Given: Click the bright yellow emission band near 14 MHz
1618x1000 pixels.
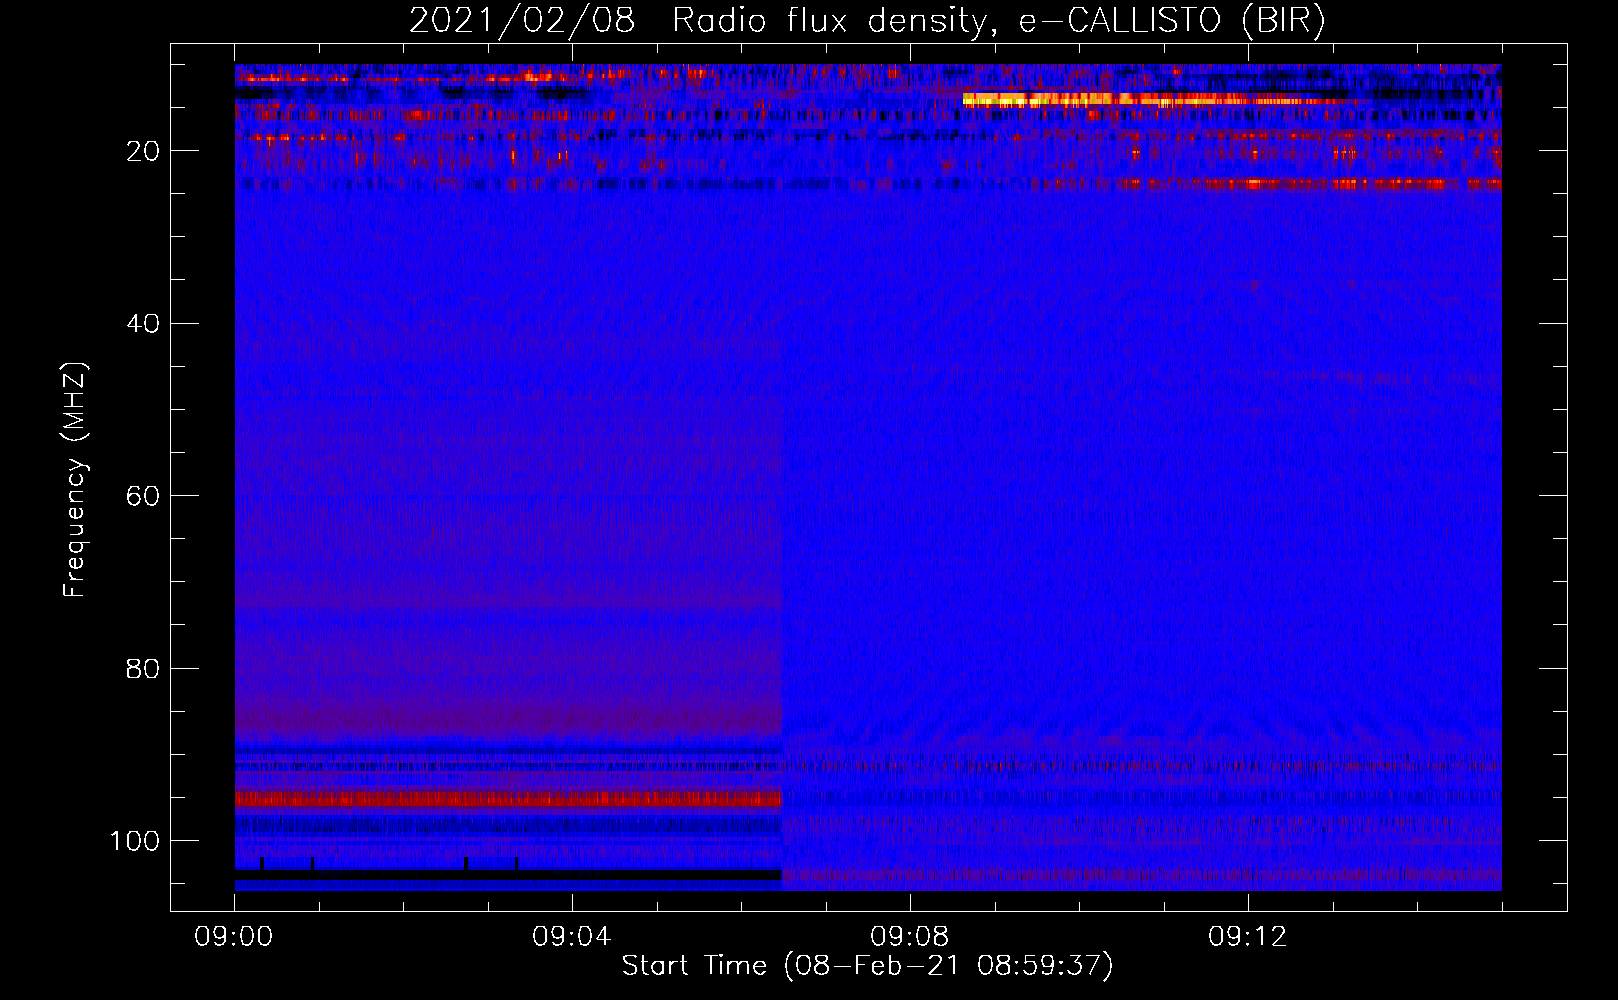Looking at the screenshot, I should (1154, 99).
